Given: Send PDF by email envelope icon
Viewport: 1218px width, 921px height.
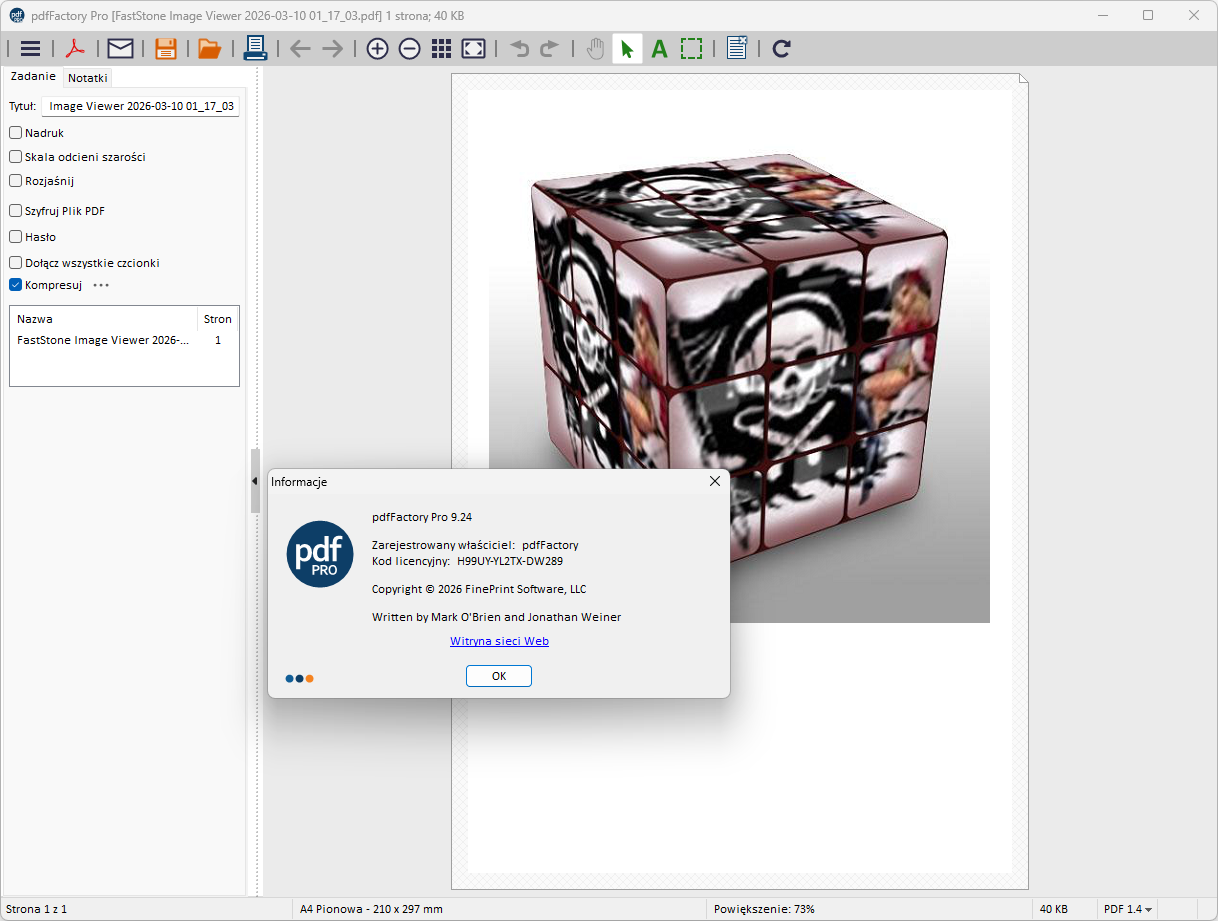Looking at the screenshot, I should coord(121,48).
